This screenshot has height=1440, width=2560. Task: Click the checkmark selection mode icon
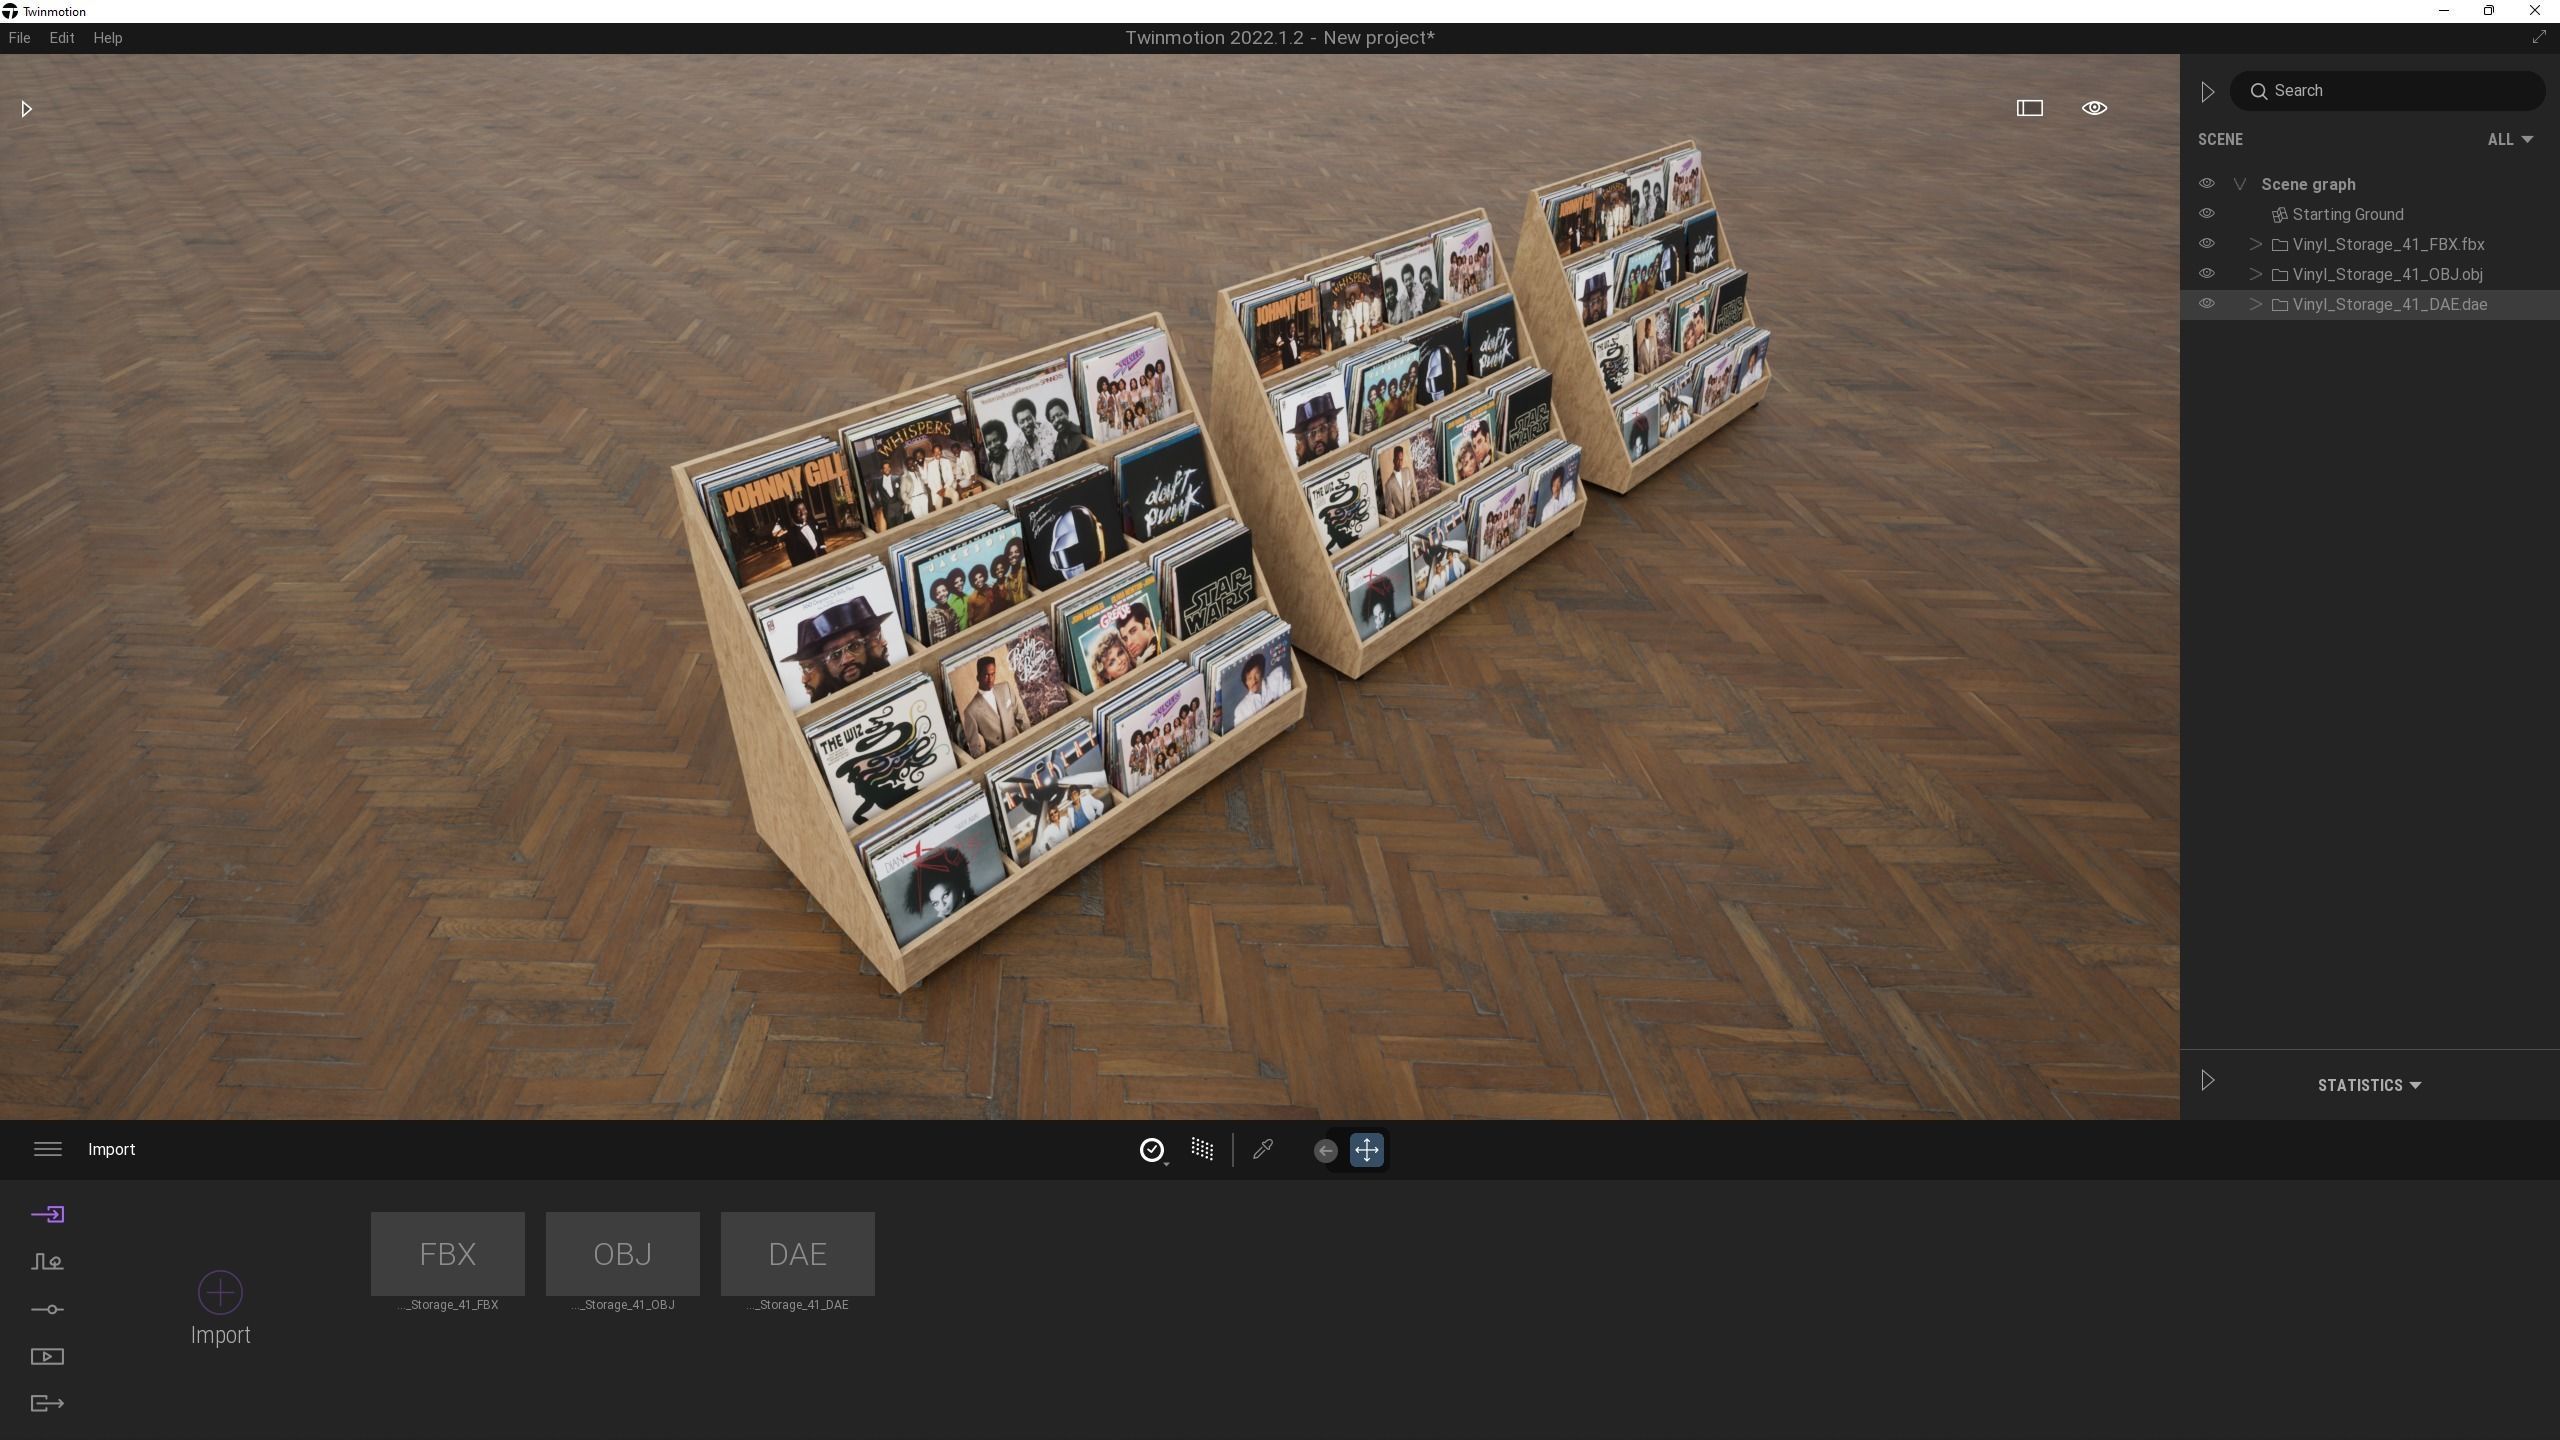pos(1152,1150)
